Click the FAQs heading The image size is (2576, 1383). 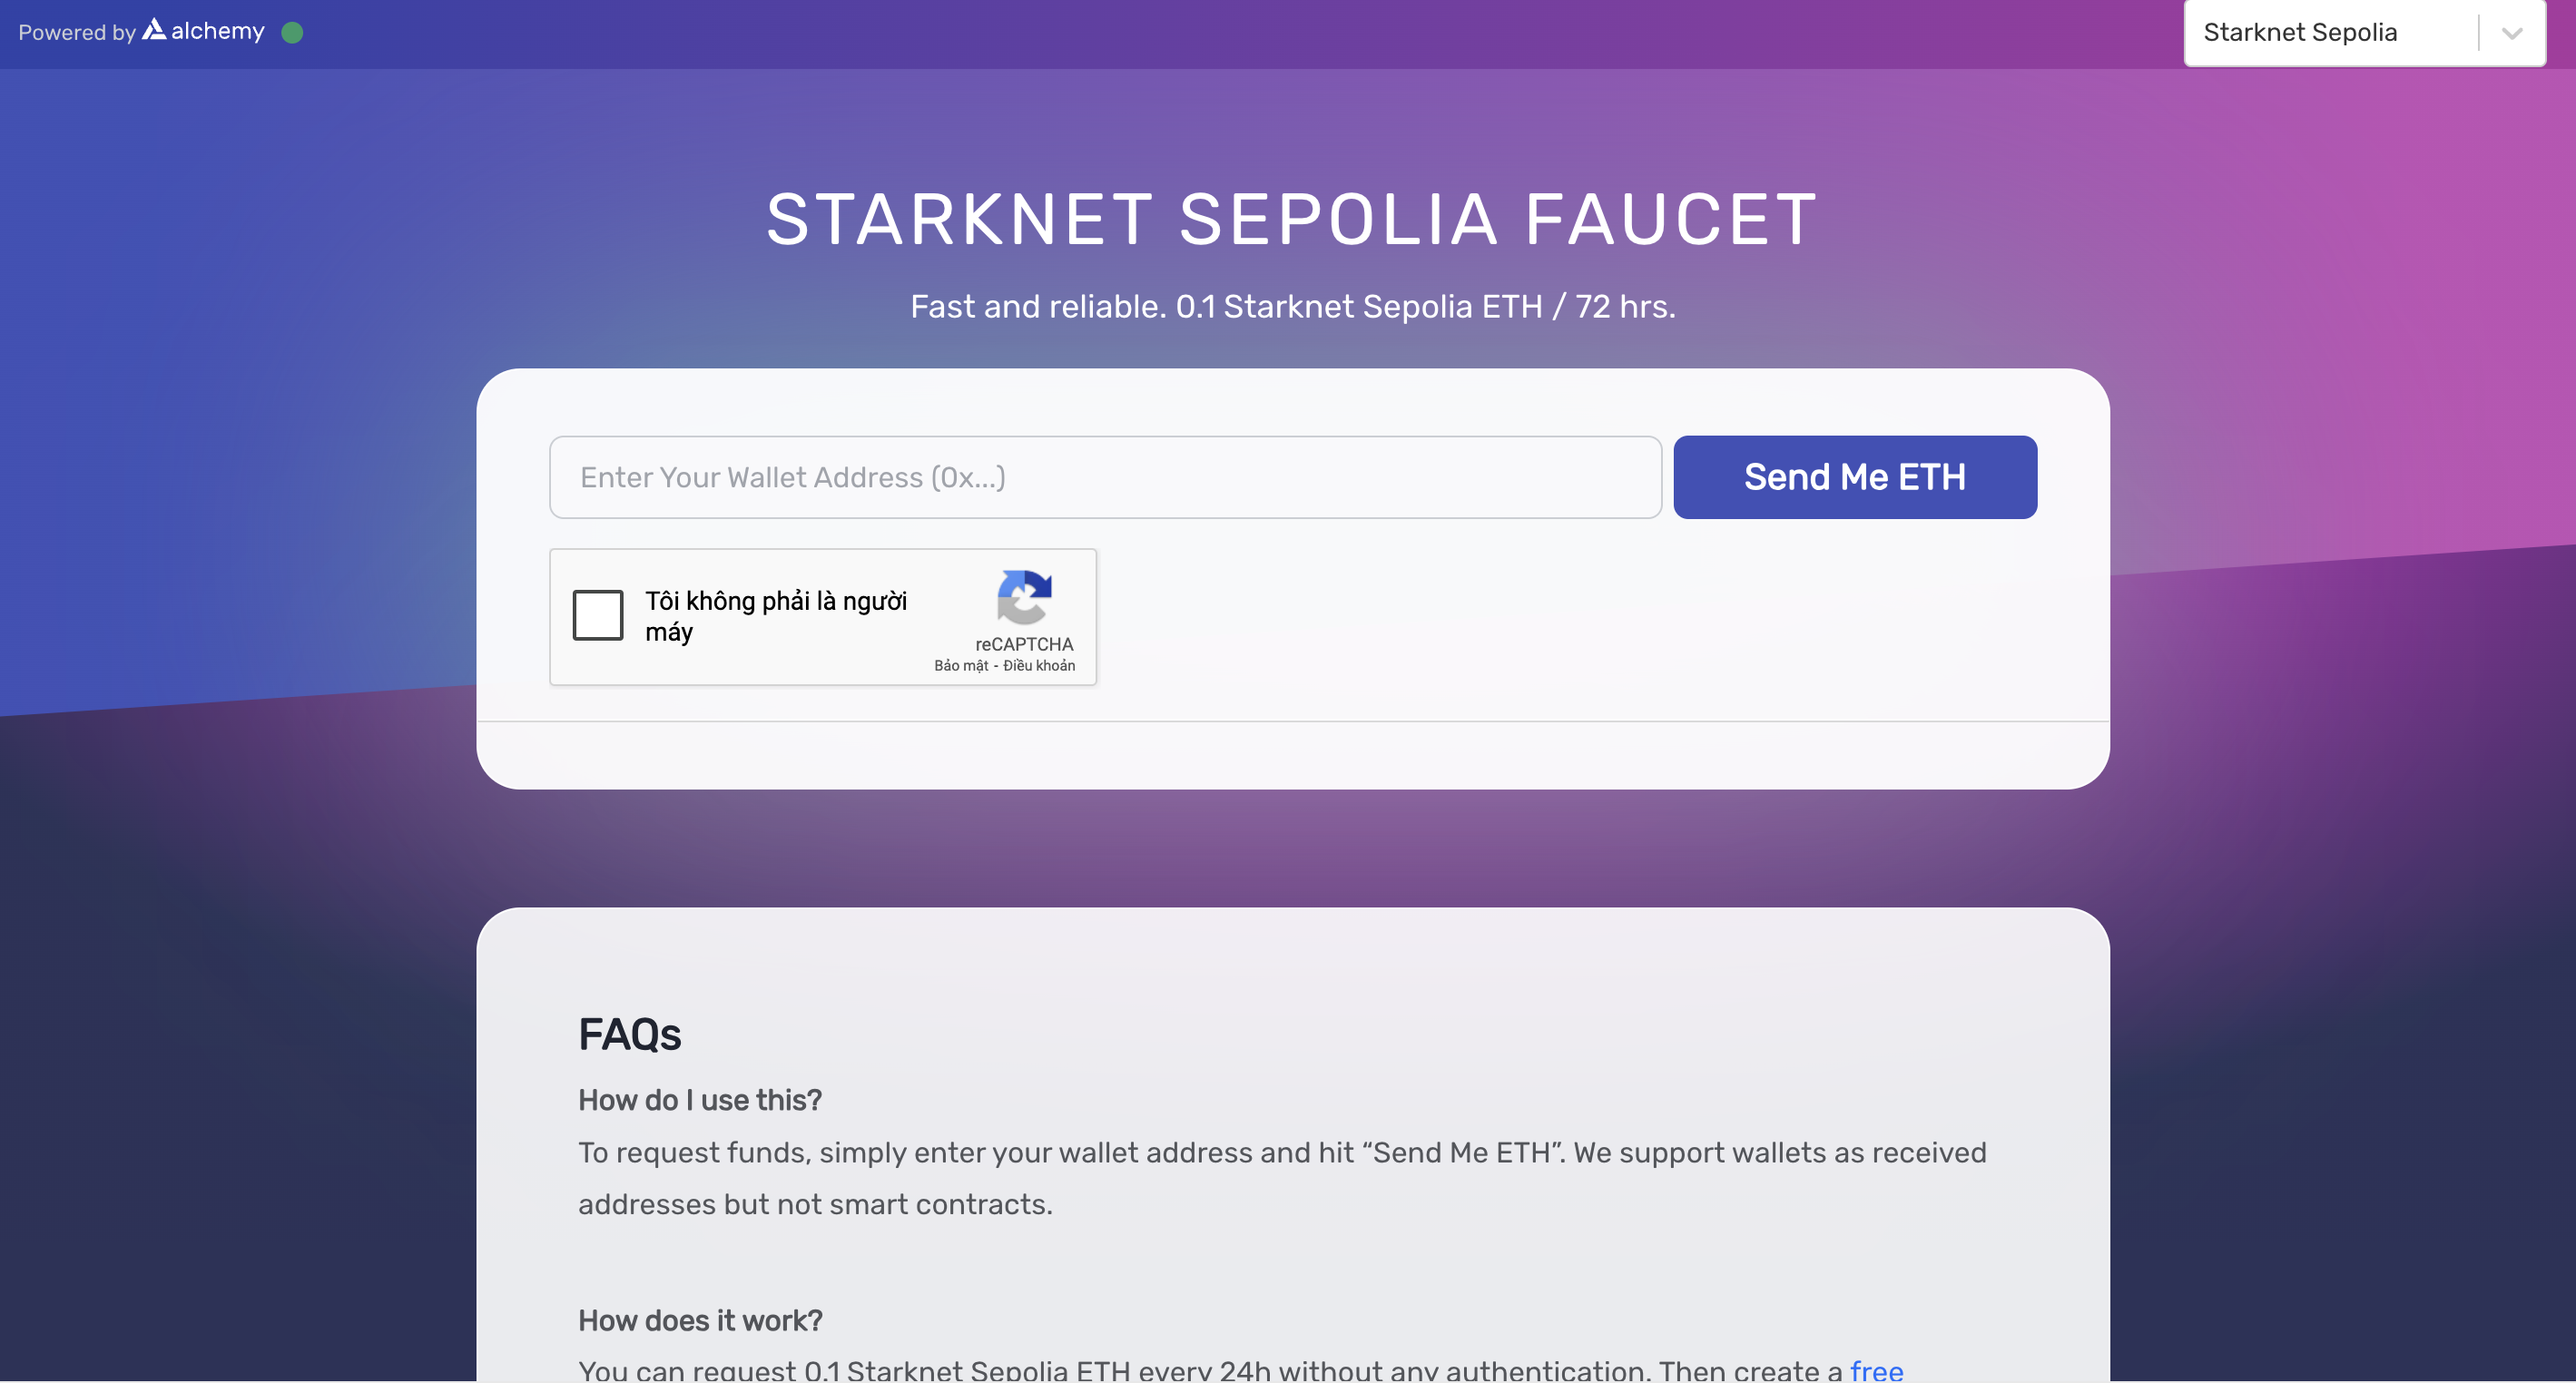coord(629,1034)
